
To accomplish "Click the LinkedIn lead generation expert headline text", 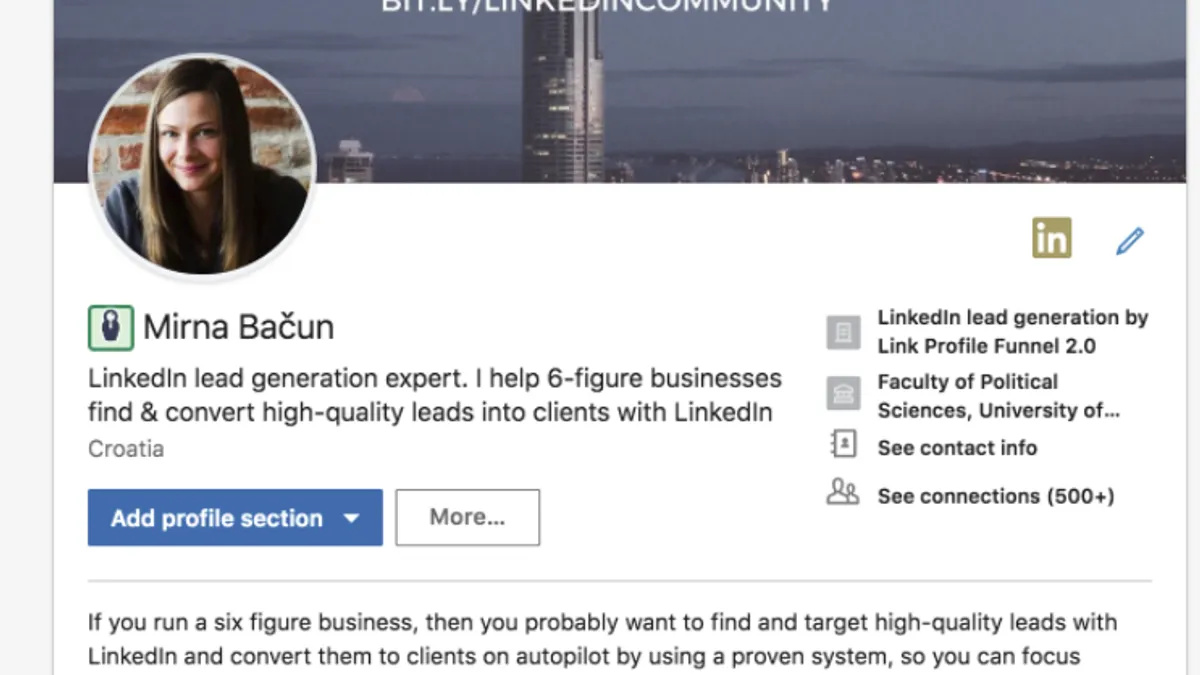I will (435, 396).
